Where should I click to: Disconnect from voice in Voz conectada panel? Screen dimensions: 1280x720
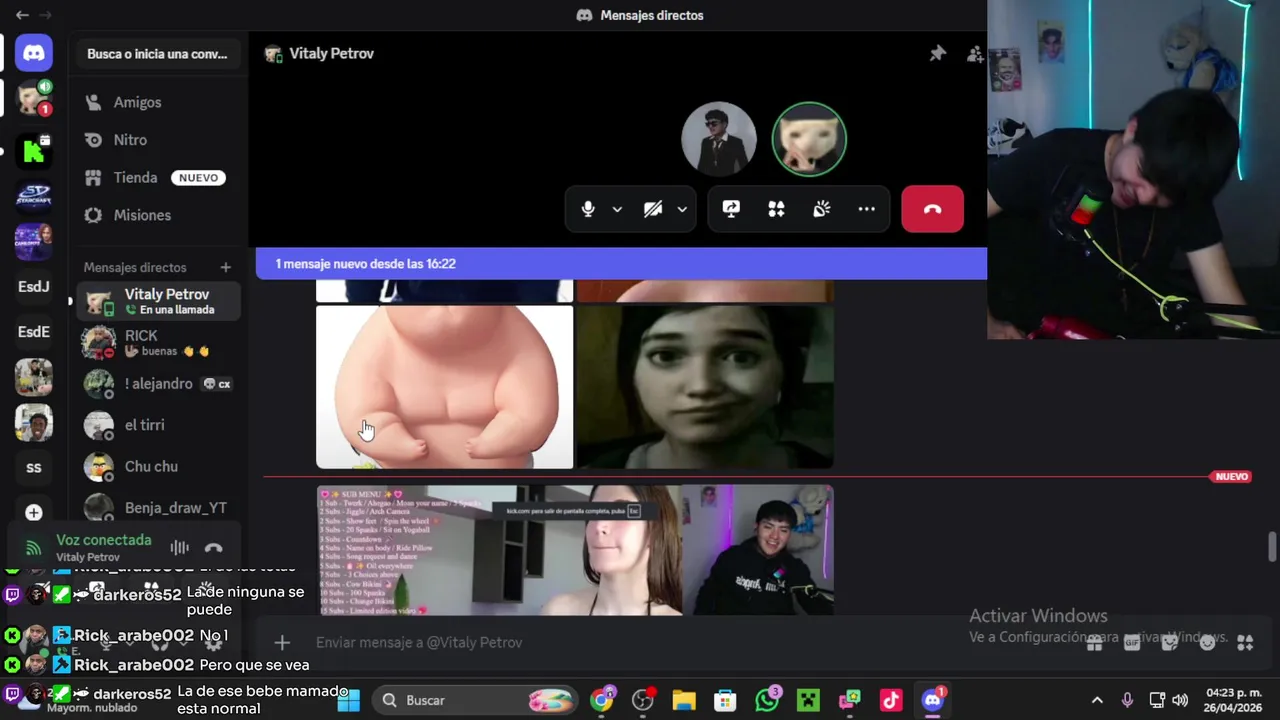point(213,547)
